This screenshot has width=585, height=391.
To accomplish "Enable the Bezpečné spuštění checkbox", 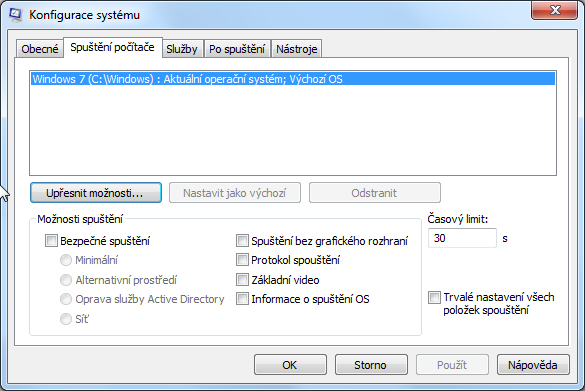I will tap(51, 241).
